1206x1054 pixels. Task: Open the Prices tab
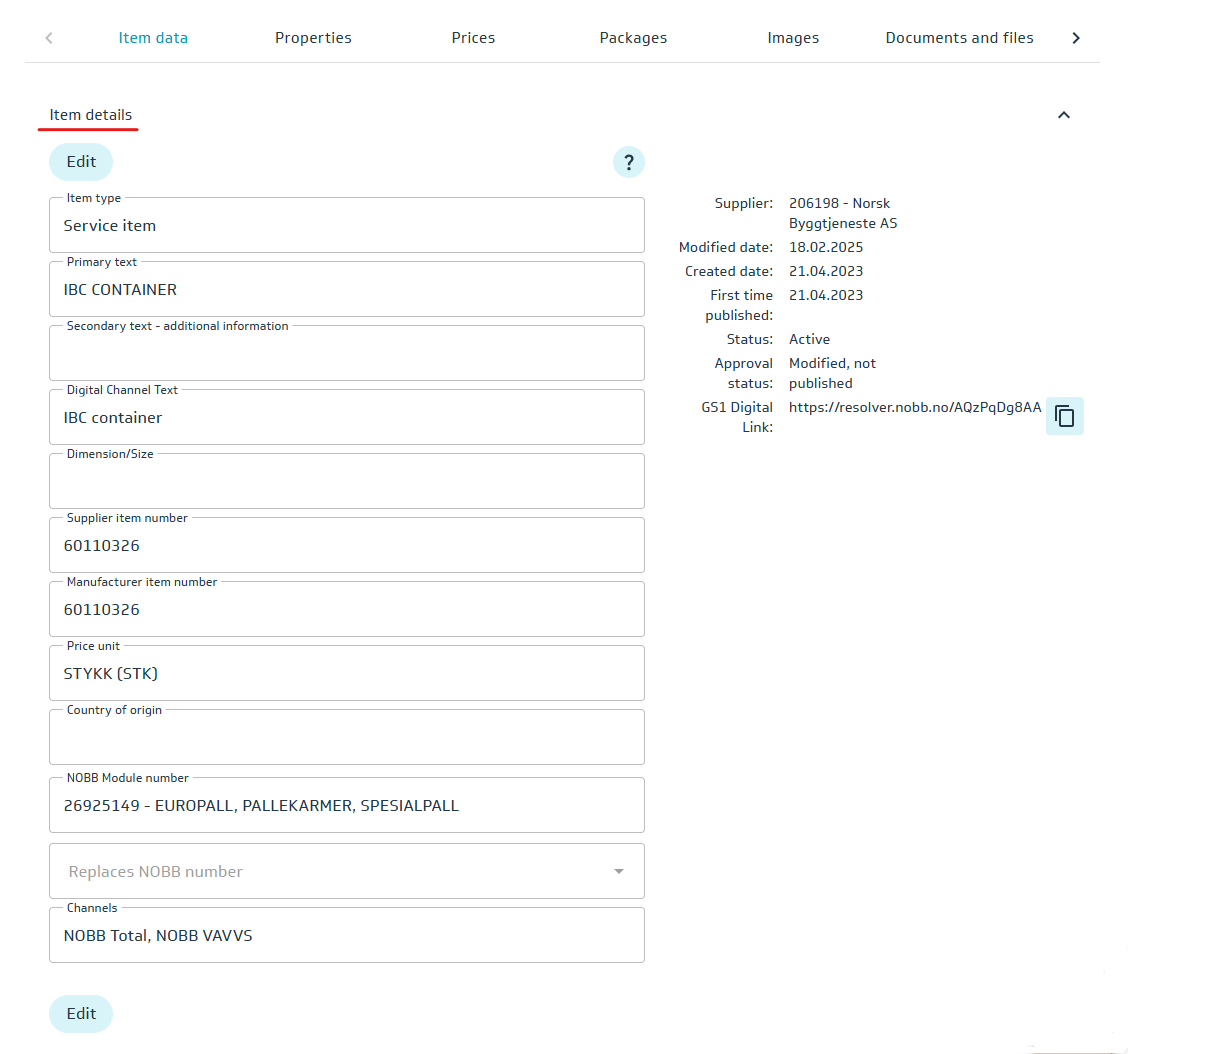[473, 38]
